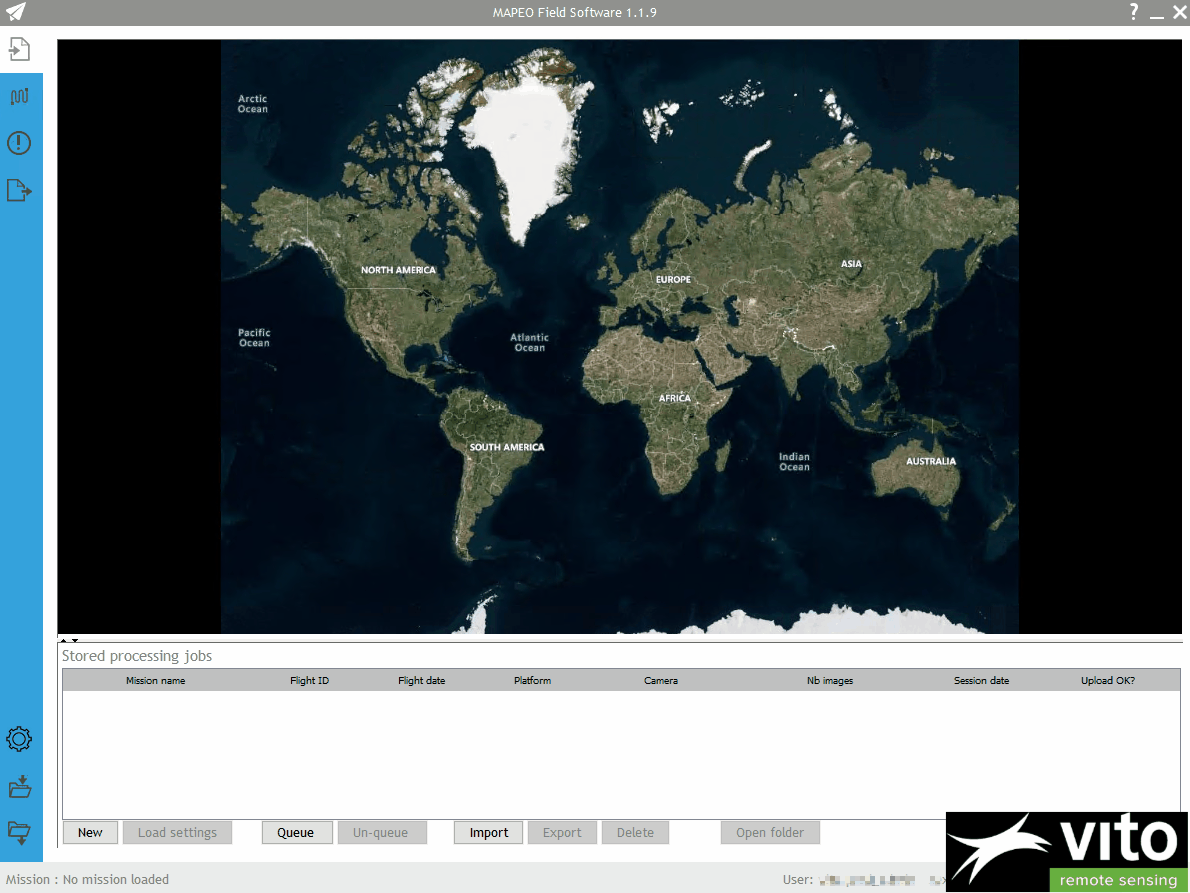Click the folder with outgoing arrow icon
The height and width of the screenshot is (893, 1190).
19,831
